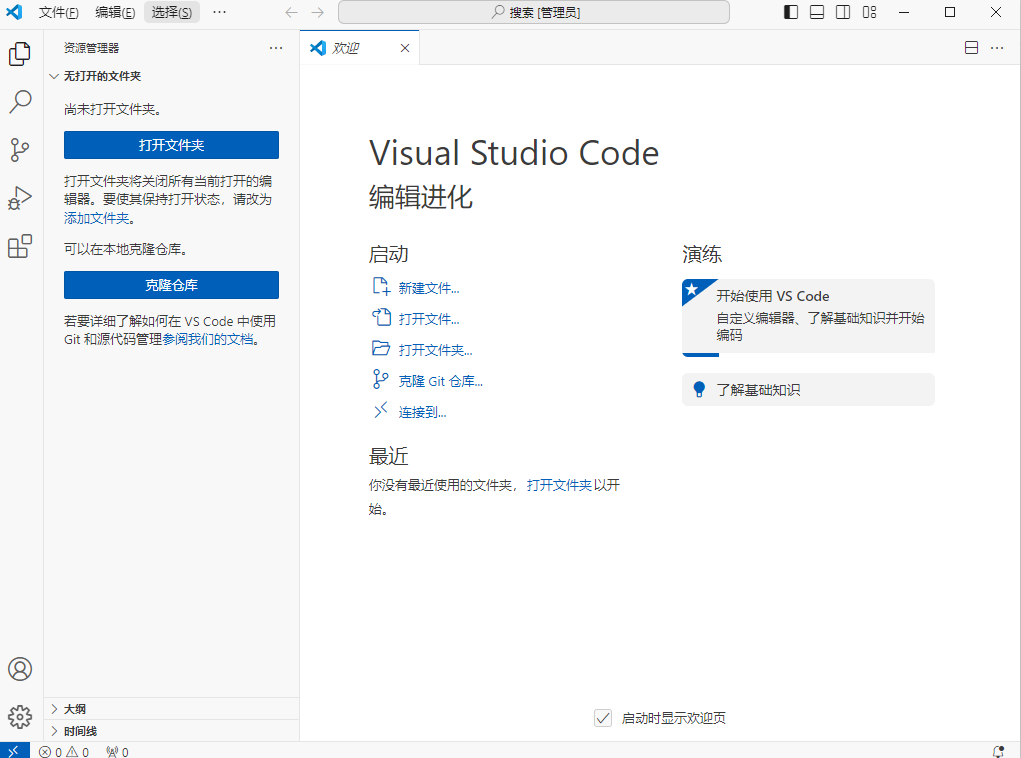Open the Manage gear icon
This screenshot has width=1021, height=758.
pyautogui.click(x=20, y=717)
